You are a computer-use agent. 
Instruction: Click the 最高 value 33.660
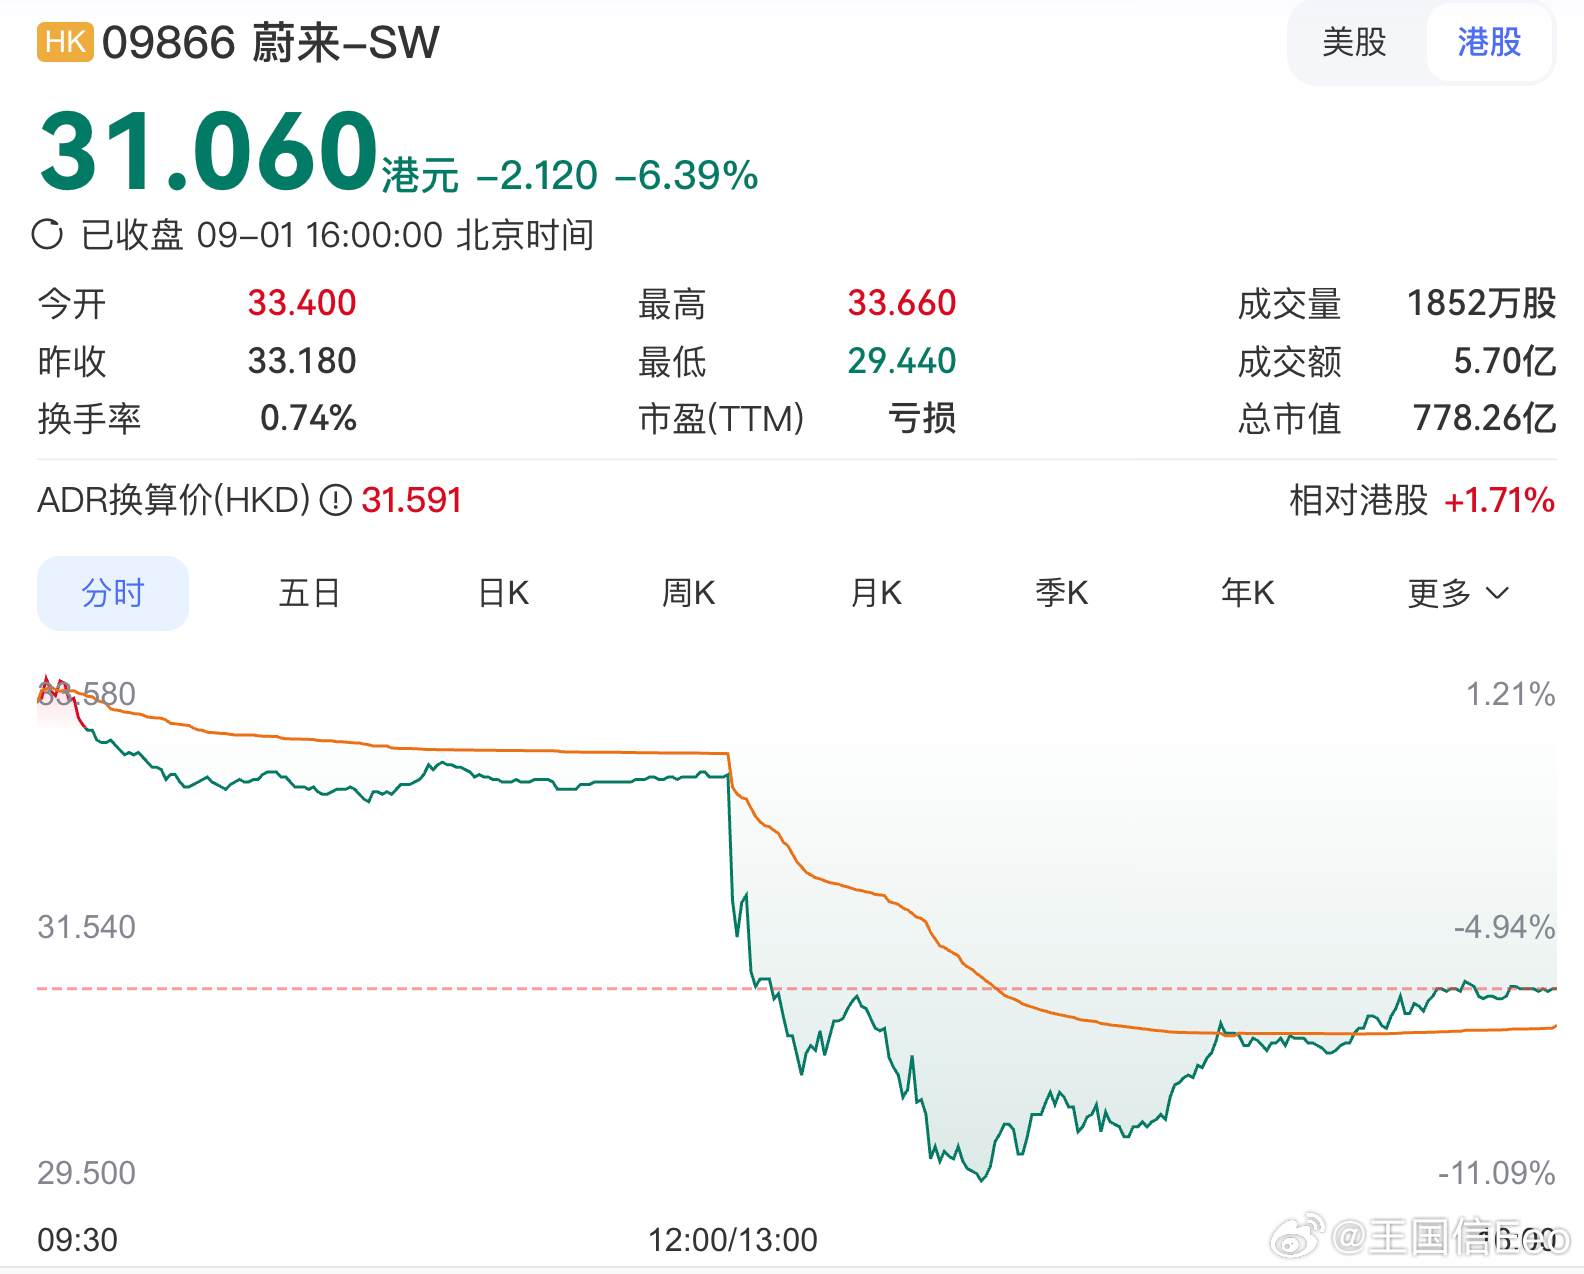click(x=902, y=303)
